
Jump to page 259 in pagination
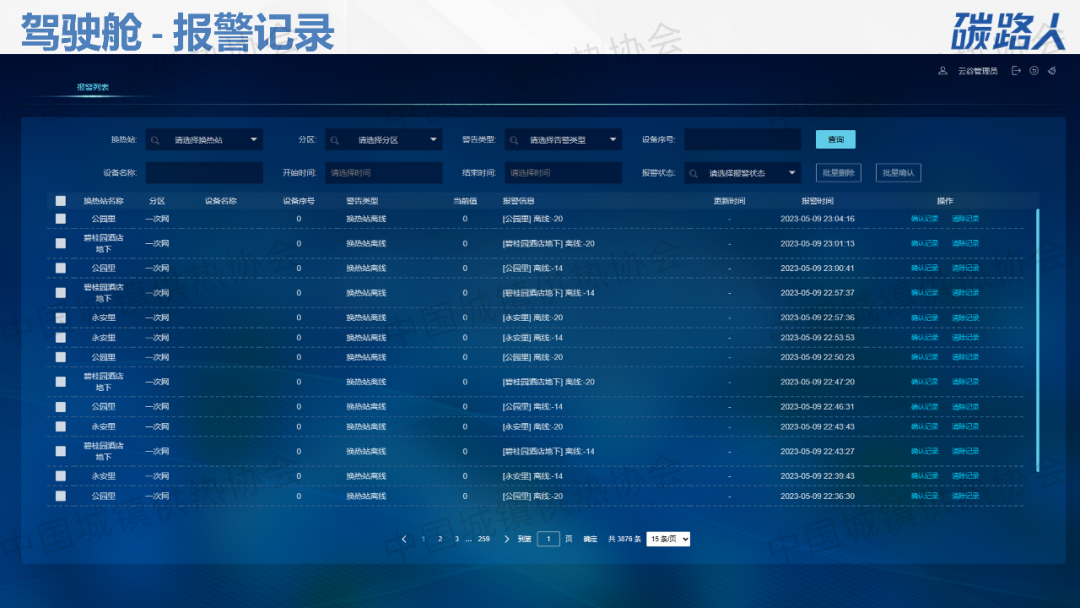484,539
